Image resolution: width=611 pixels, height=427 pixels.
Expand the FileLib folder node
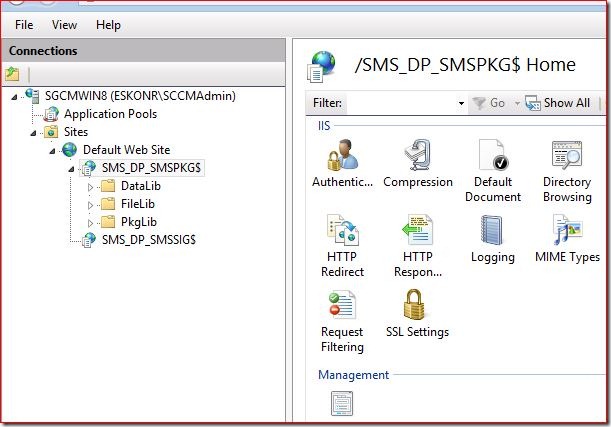point(89,204)
